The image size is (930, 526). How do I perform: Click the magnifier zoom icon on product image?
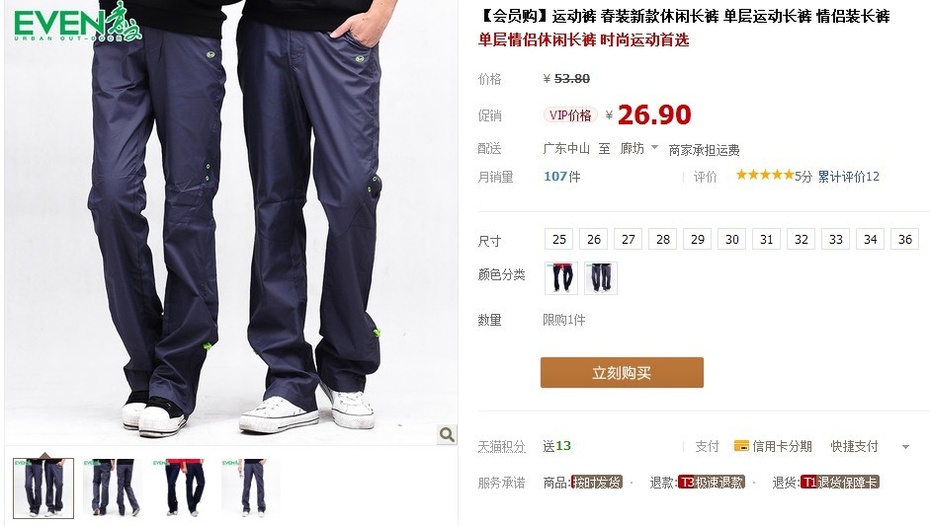pyautogui.click(x=447, y=434)
